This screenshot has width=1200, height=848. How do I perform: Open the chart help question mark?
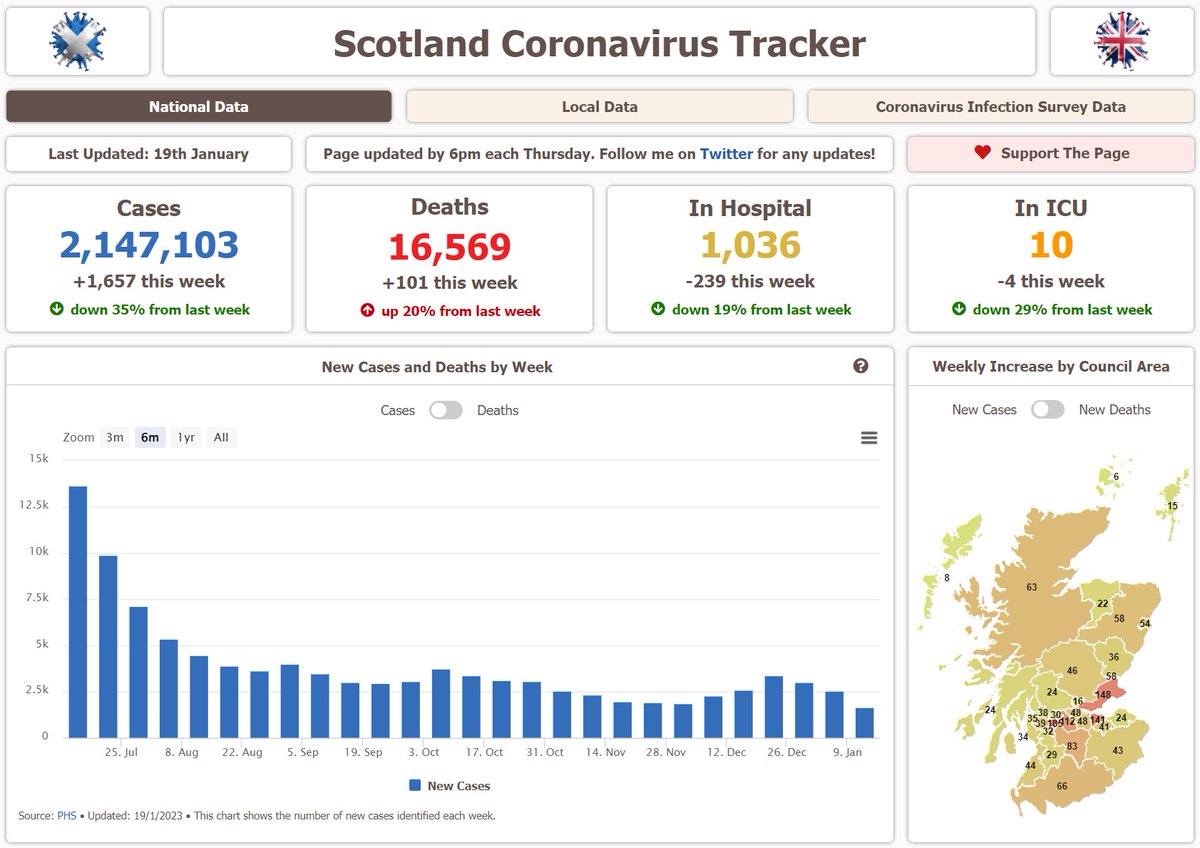point(861,366)
